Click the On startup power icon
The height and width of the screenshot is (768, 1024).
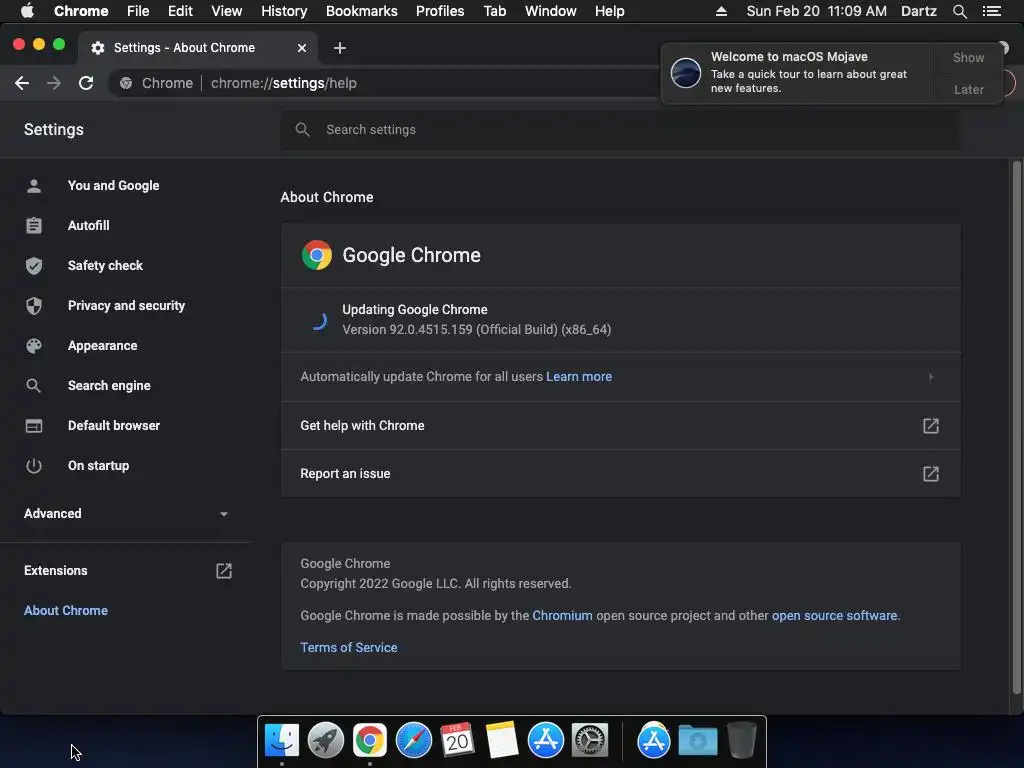coord(34,466)
